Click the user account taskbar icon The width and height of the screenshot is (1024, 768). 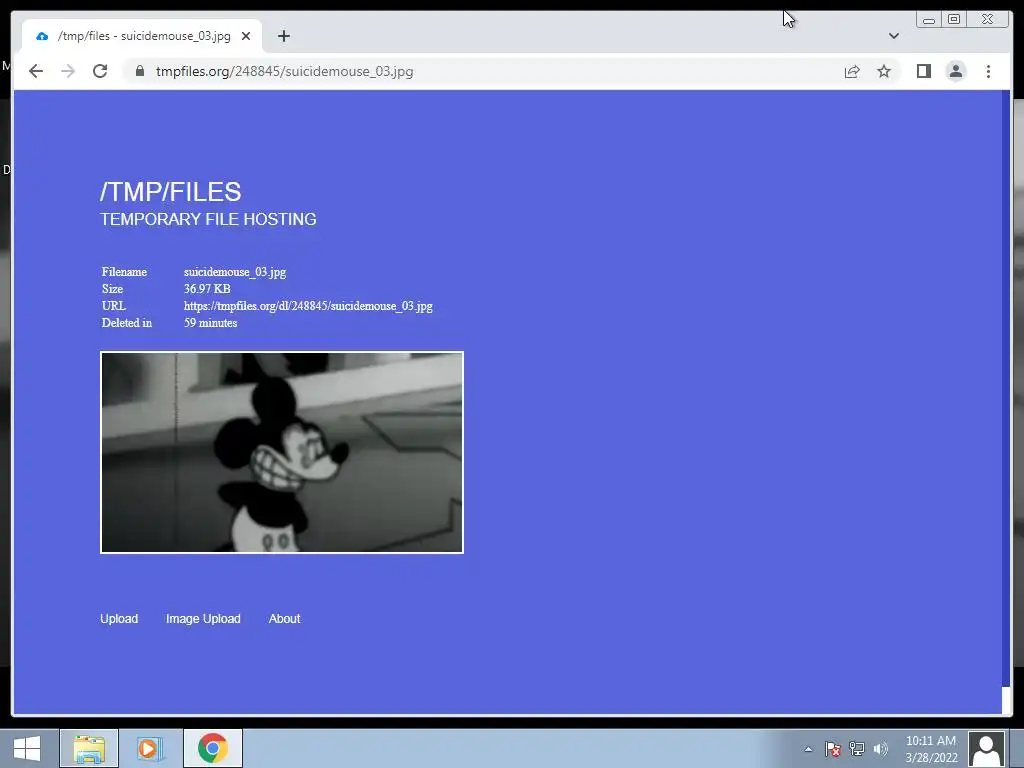coord(986,749)
